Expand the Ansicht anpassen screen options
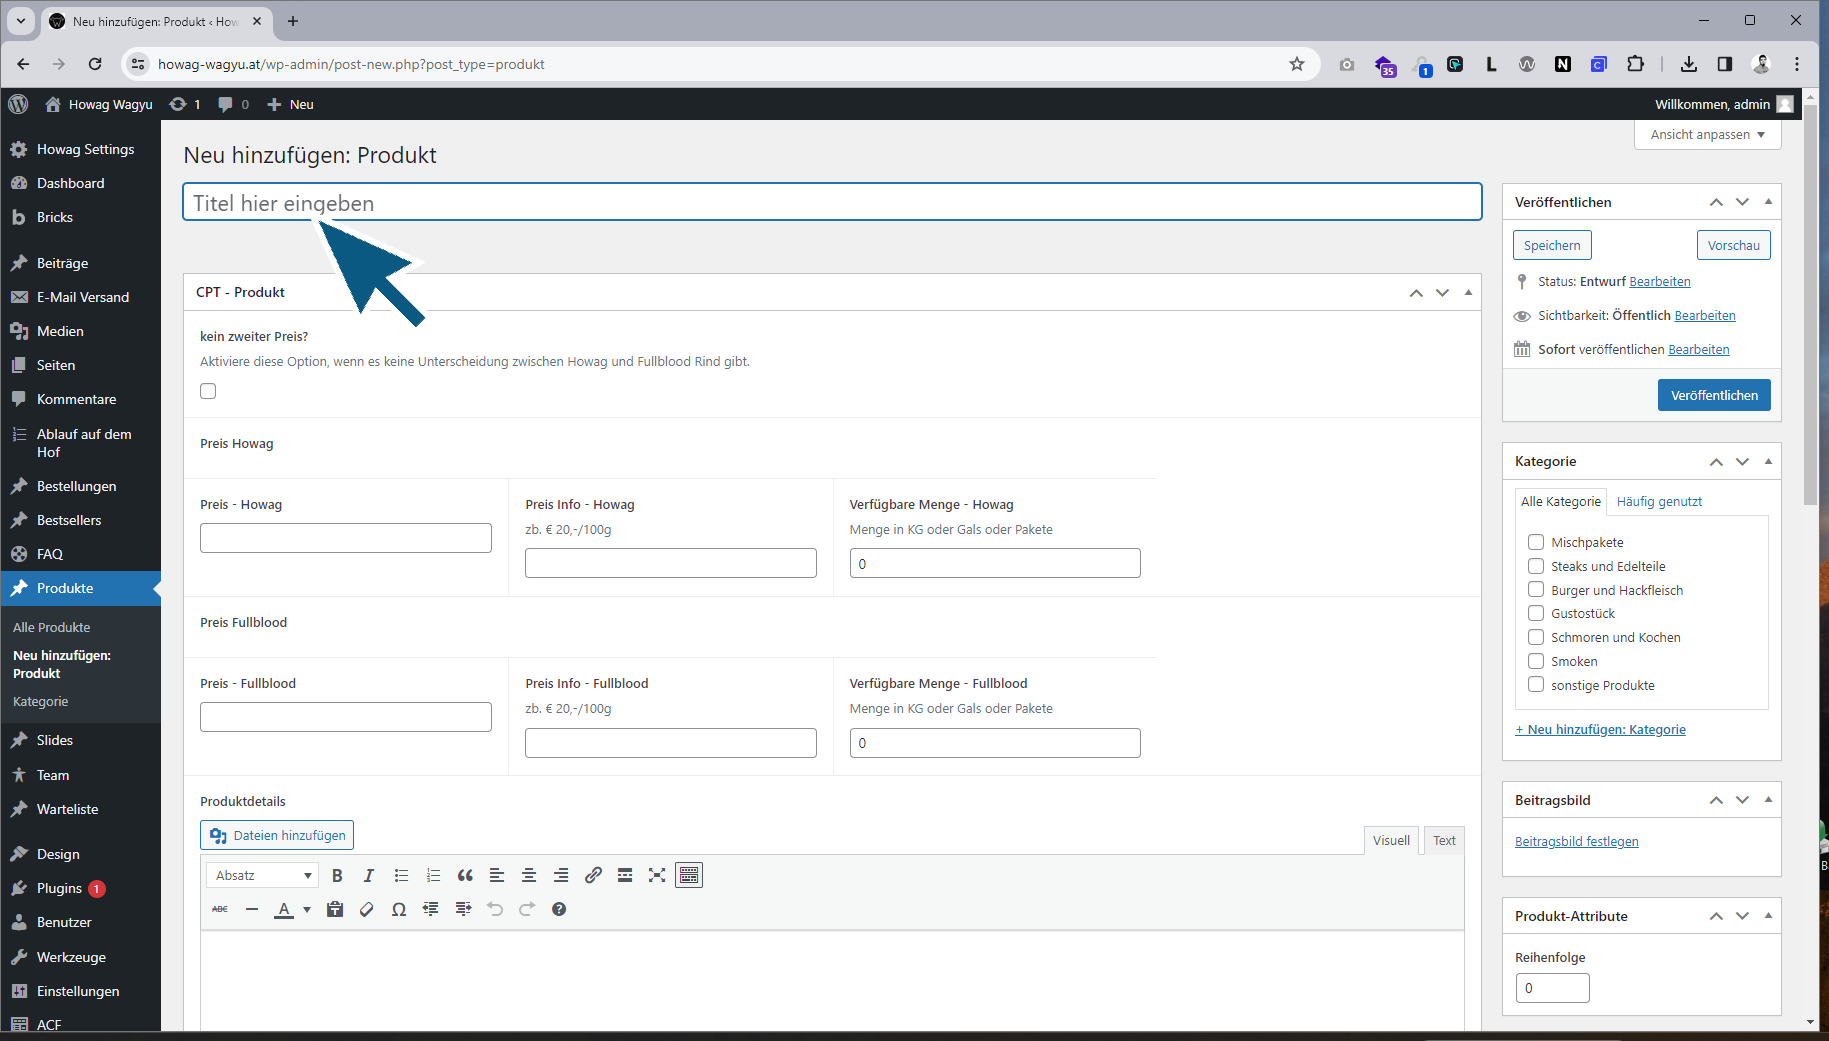Screen dimensions: 1829x1041 (x=1707, y=135)
